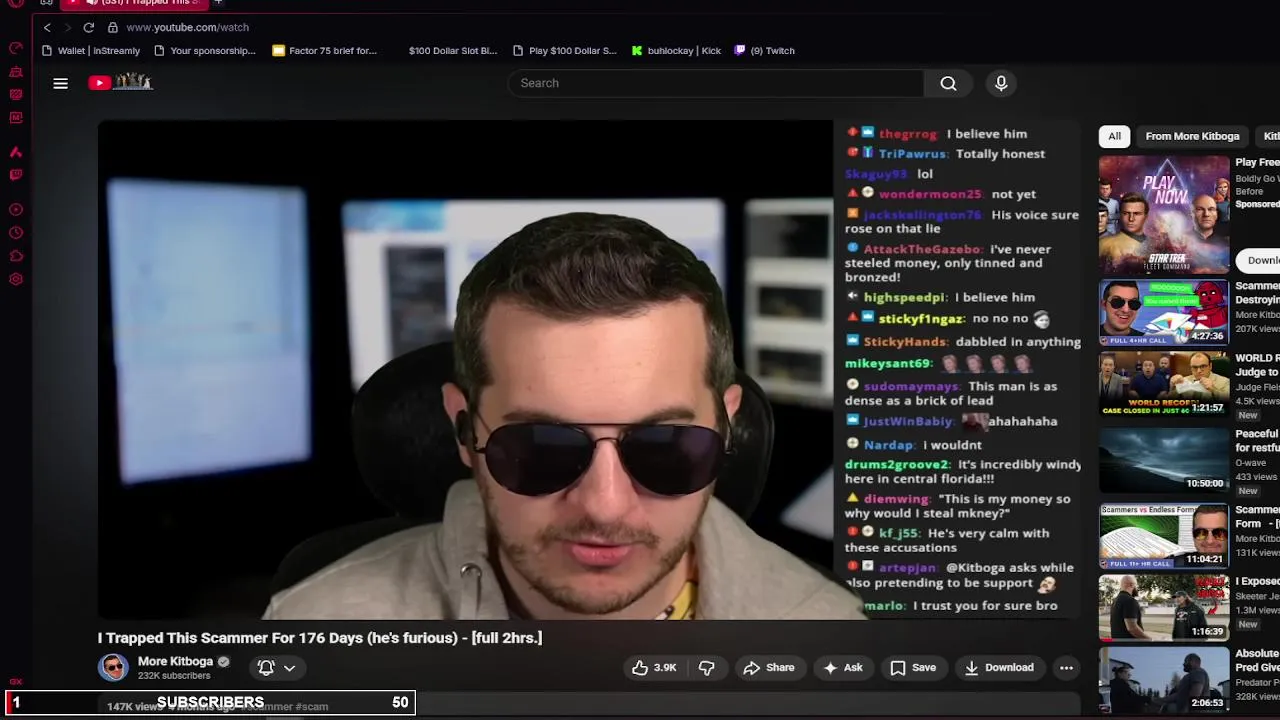The height and width of the screenshot is (720, 1280).
Task: Click the More Kitboga channel name
Action: coord(175,661)
